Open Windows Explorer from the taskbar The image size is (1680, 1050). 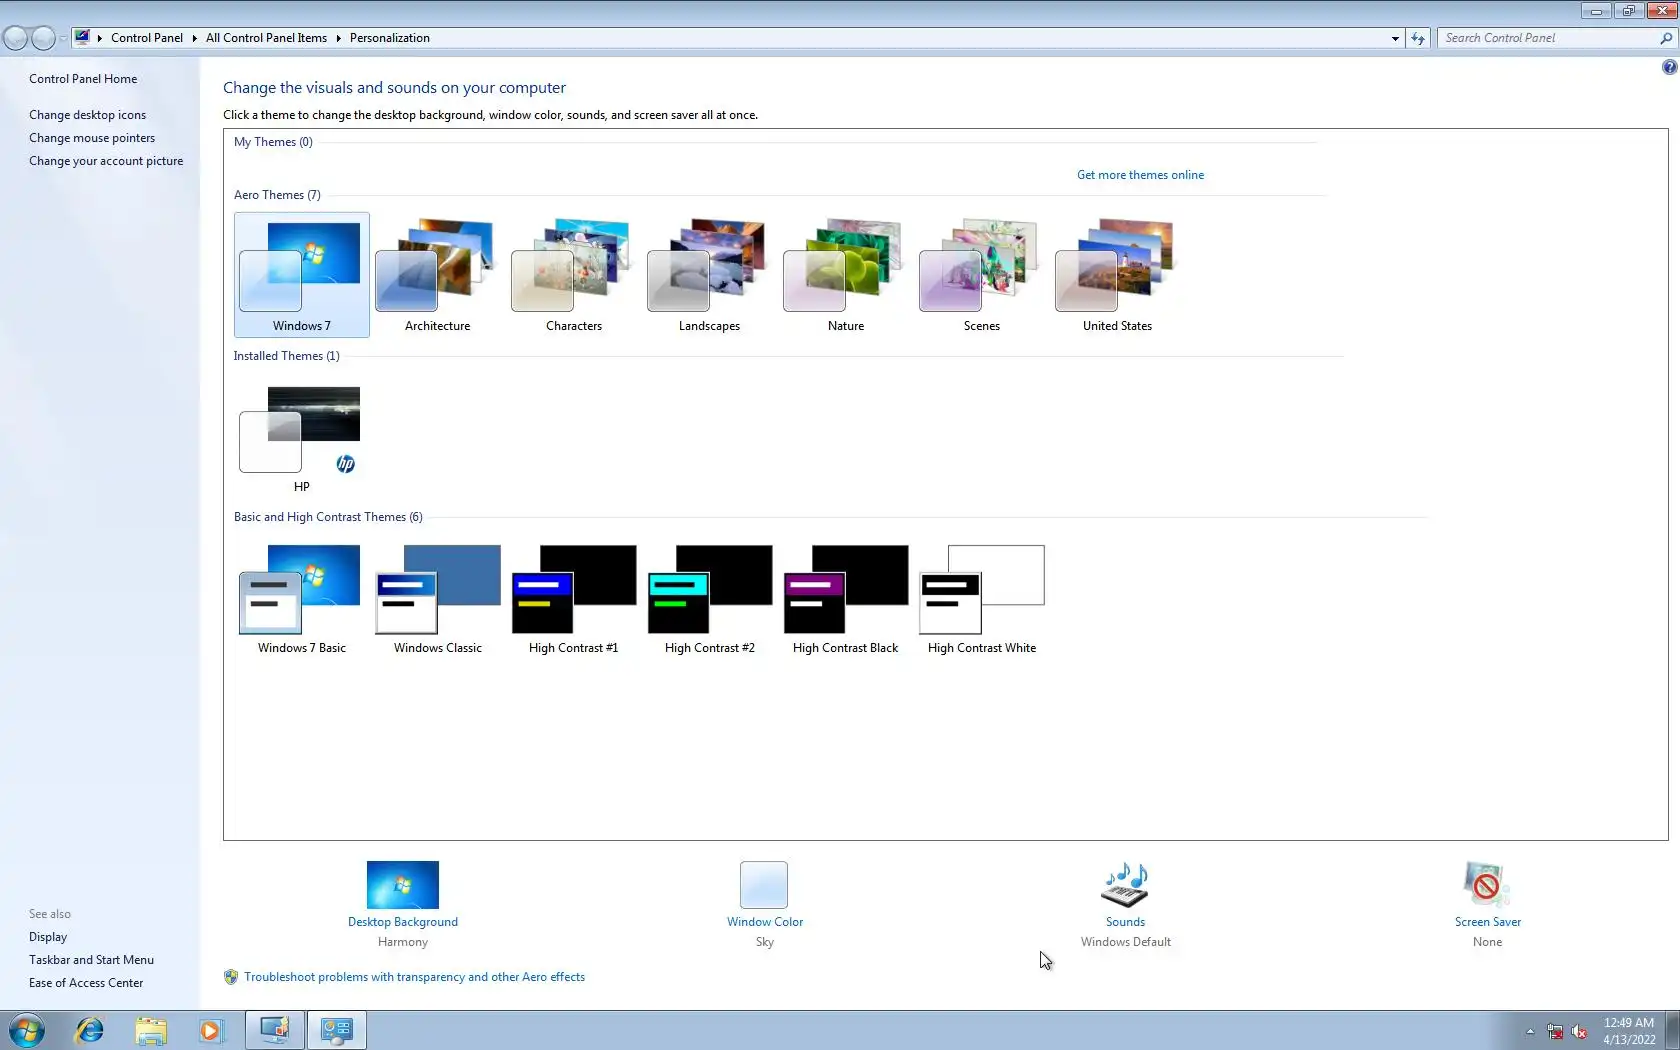[x=151, y=1030]
